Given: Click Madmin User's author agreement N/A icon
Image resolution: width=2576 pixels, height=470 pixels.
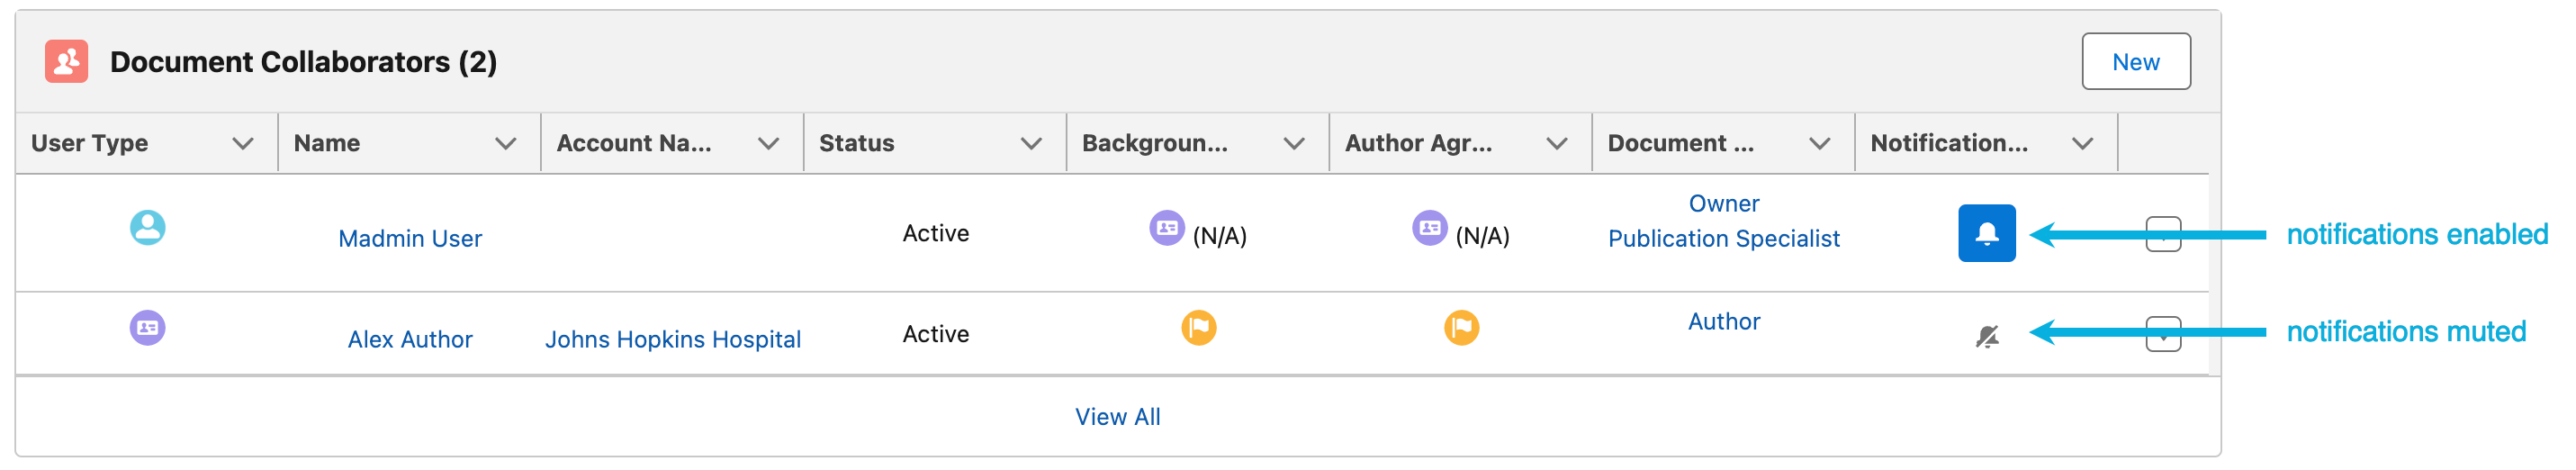Looking at the screenshot, I should pyautogui.click(x=1429, y=228).
